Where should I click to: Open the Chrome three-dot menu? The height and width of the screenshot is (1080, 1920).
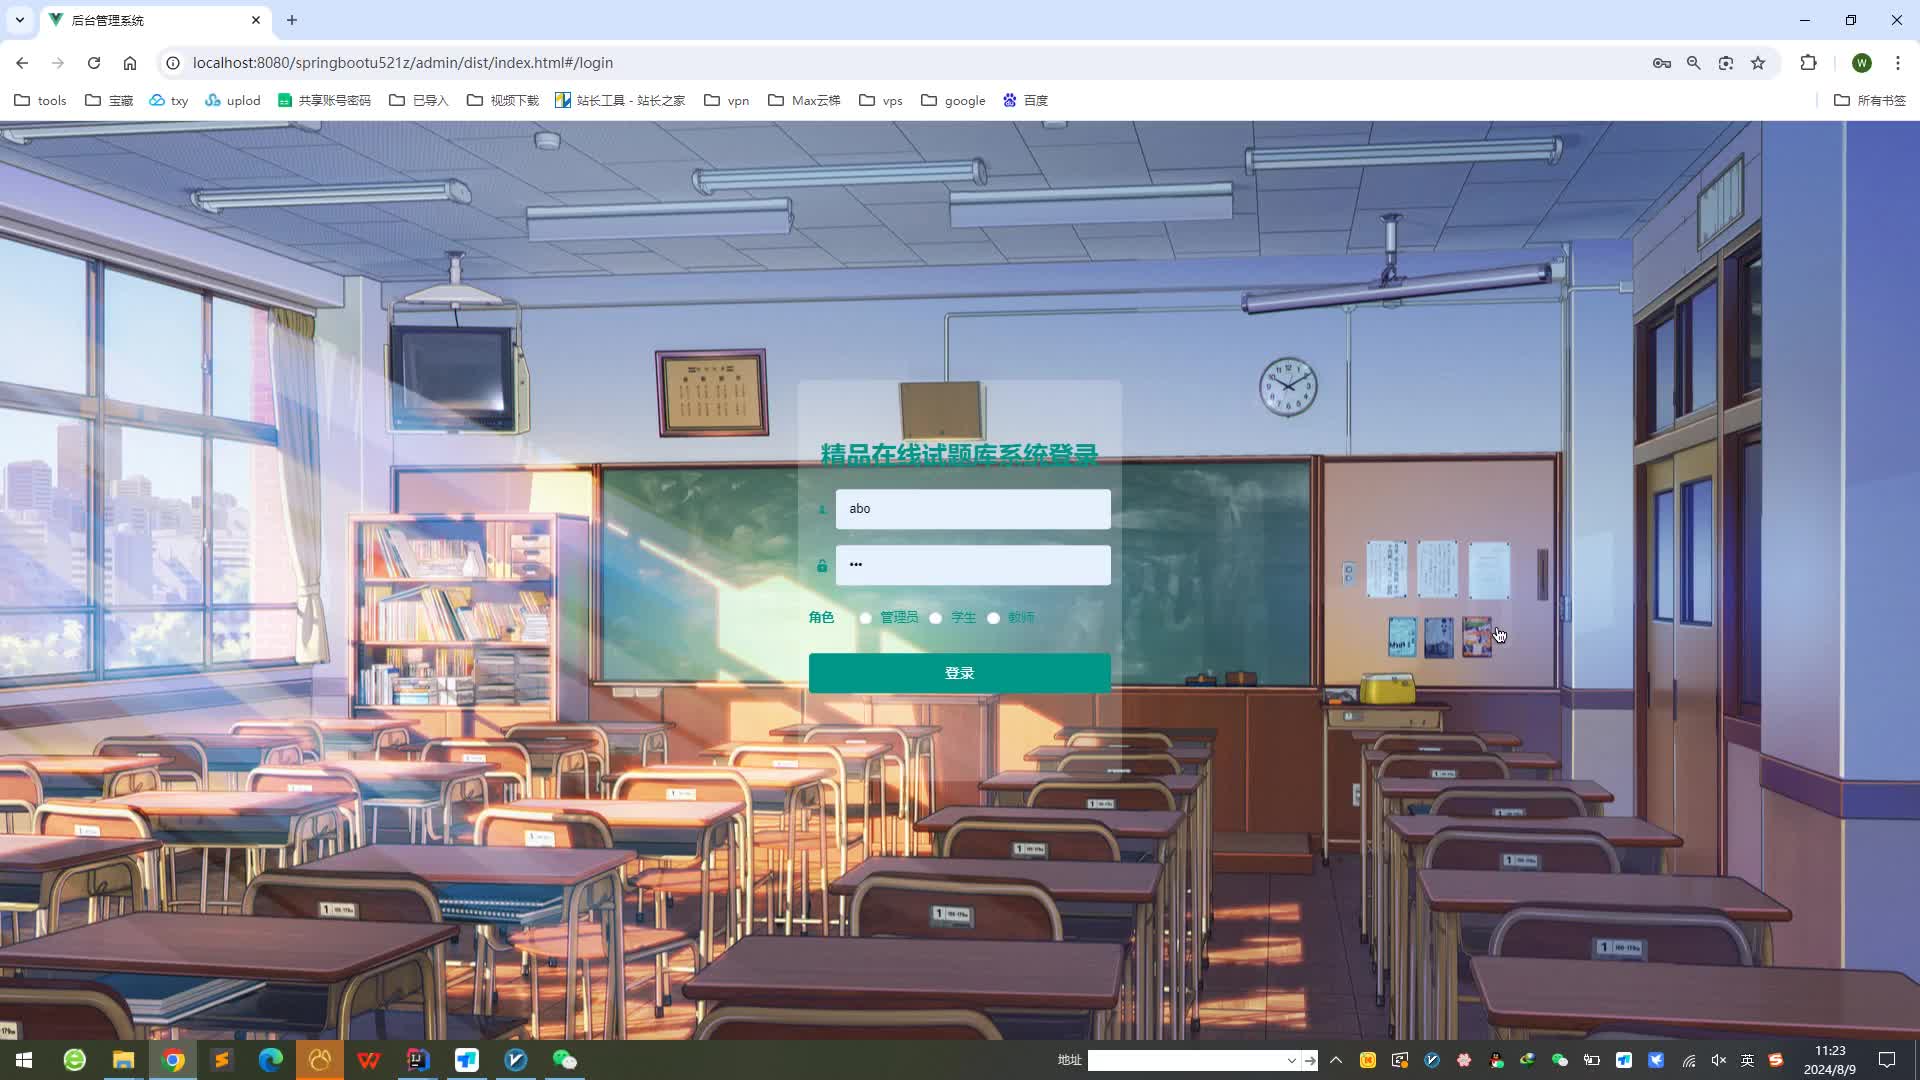click(x=1898, y=63)
